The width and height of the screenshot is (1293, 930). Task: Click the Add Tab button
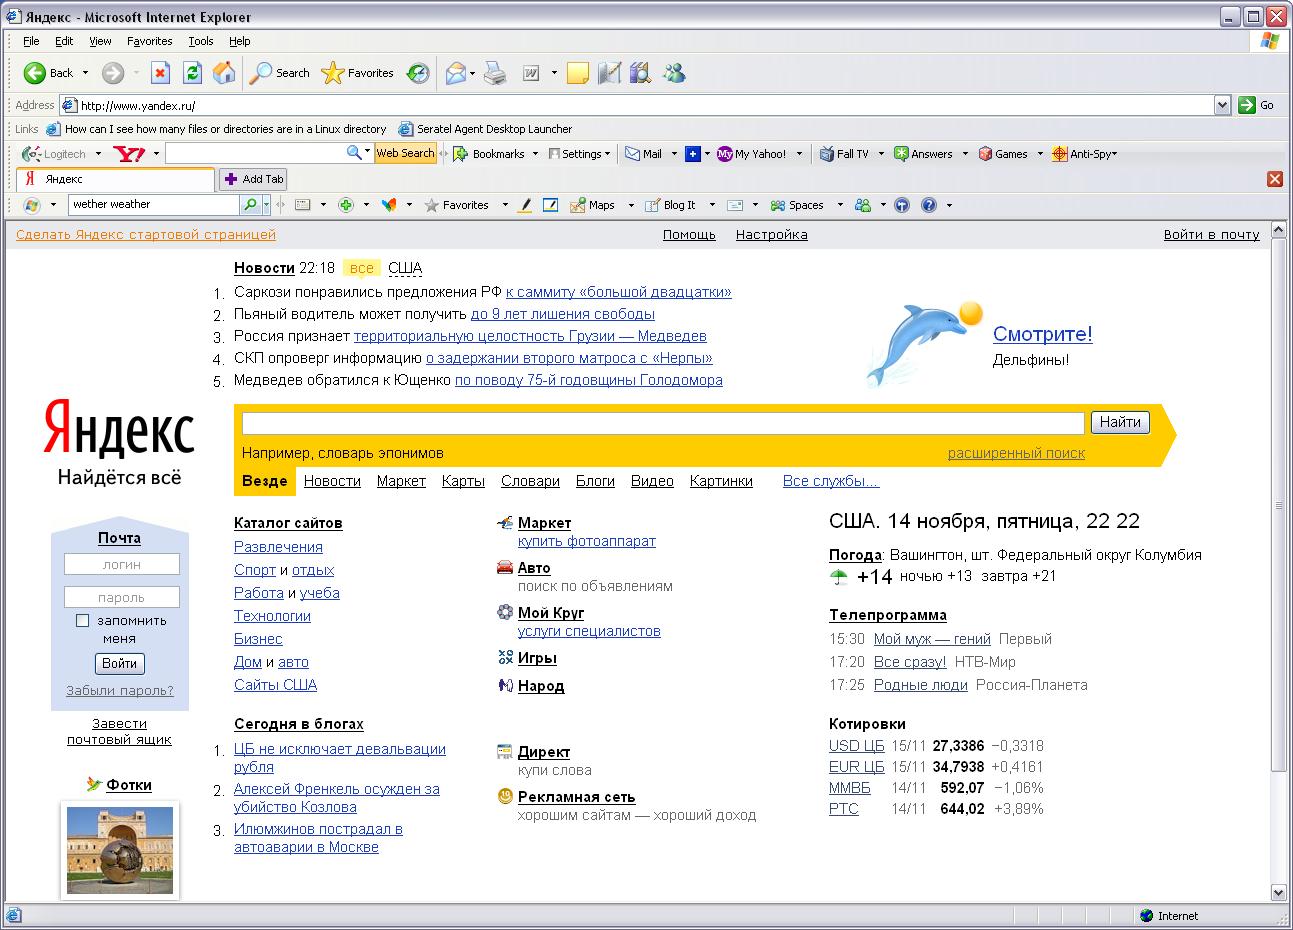pyautogui.click(x=253, y=179)
